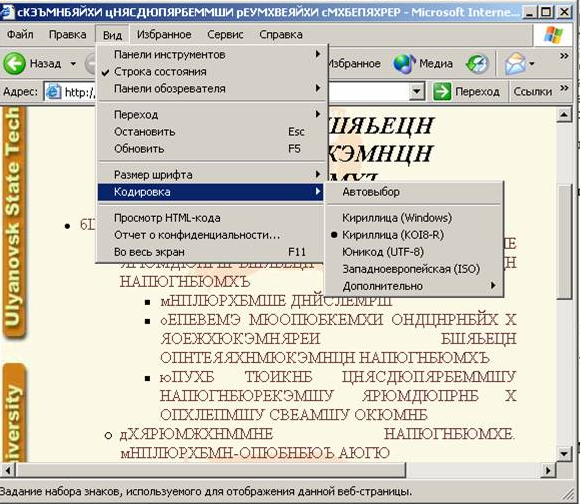Image resolution: width=580 pixels, height=504 pixels.
Task: Expand the Переход submenu in the Вид menu
Action: click(211, 115)
